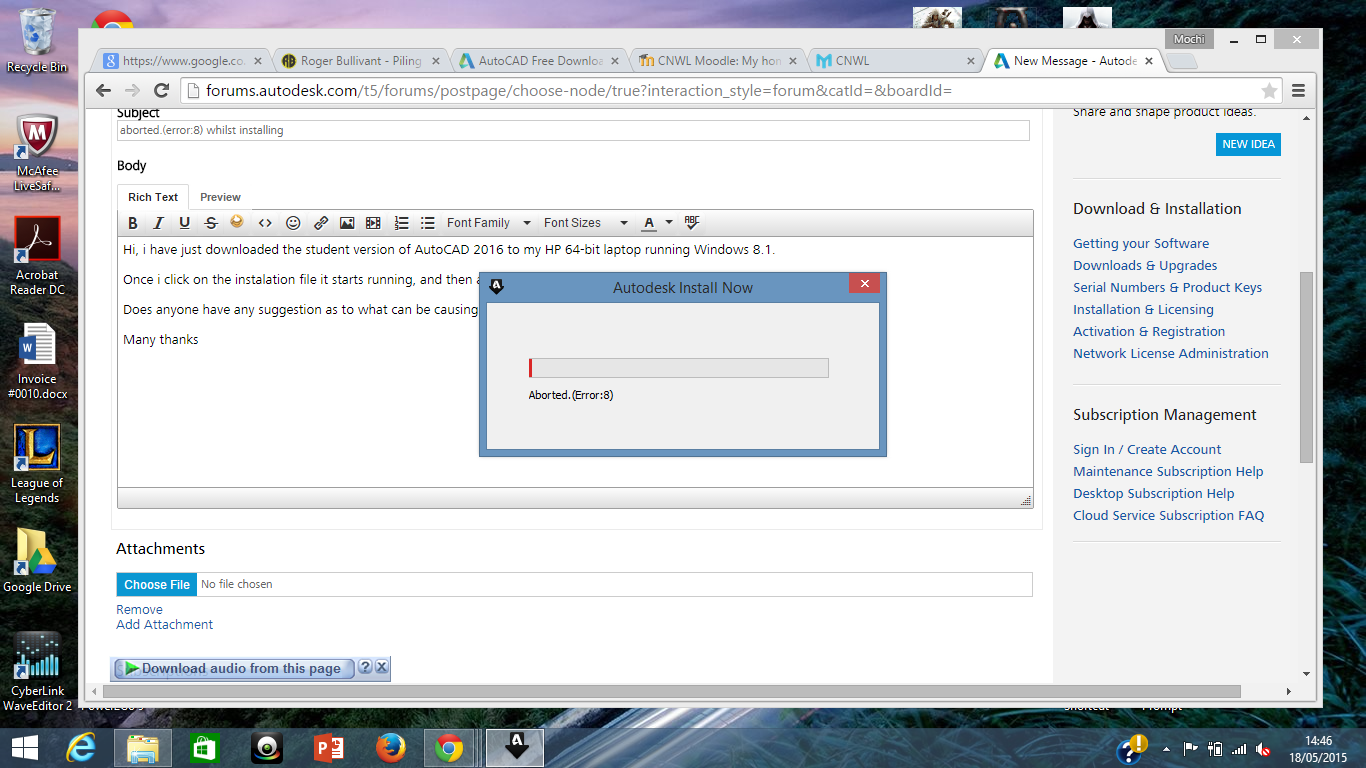Click the spoiler tag icon beside strikethrough
Screen dimensions: 1366x768
[237, 222]
